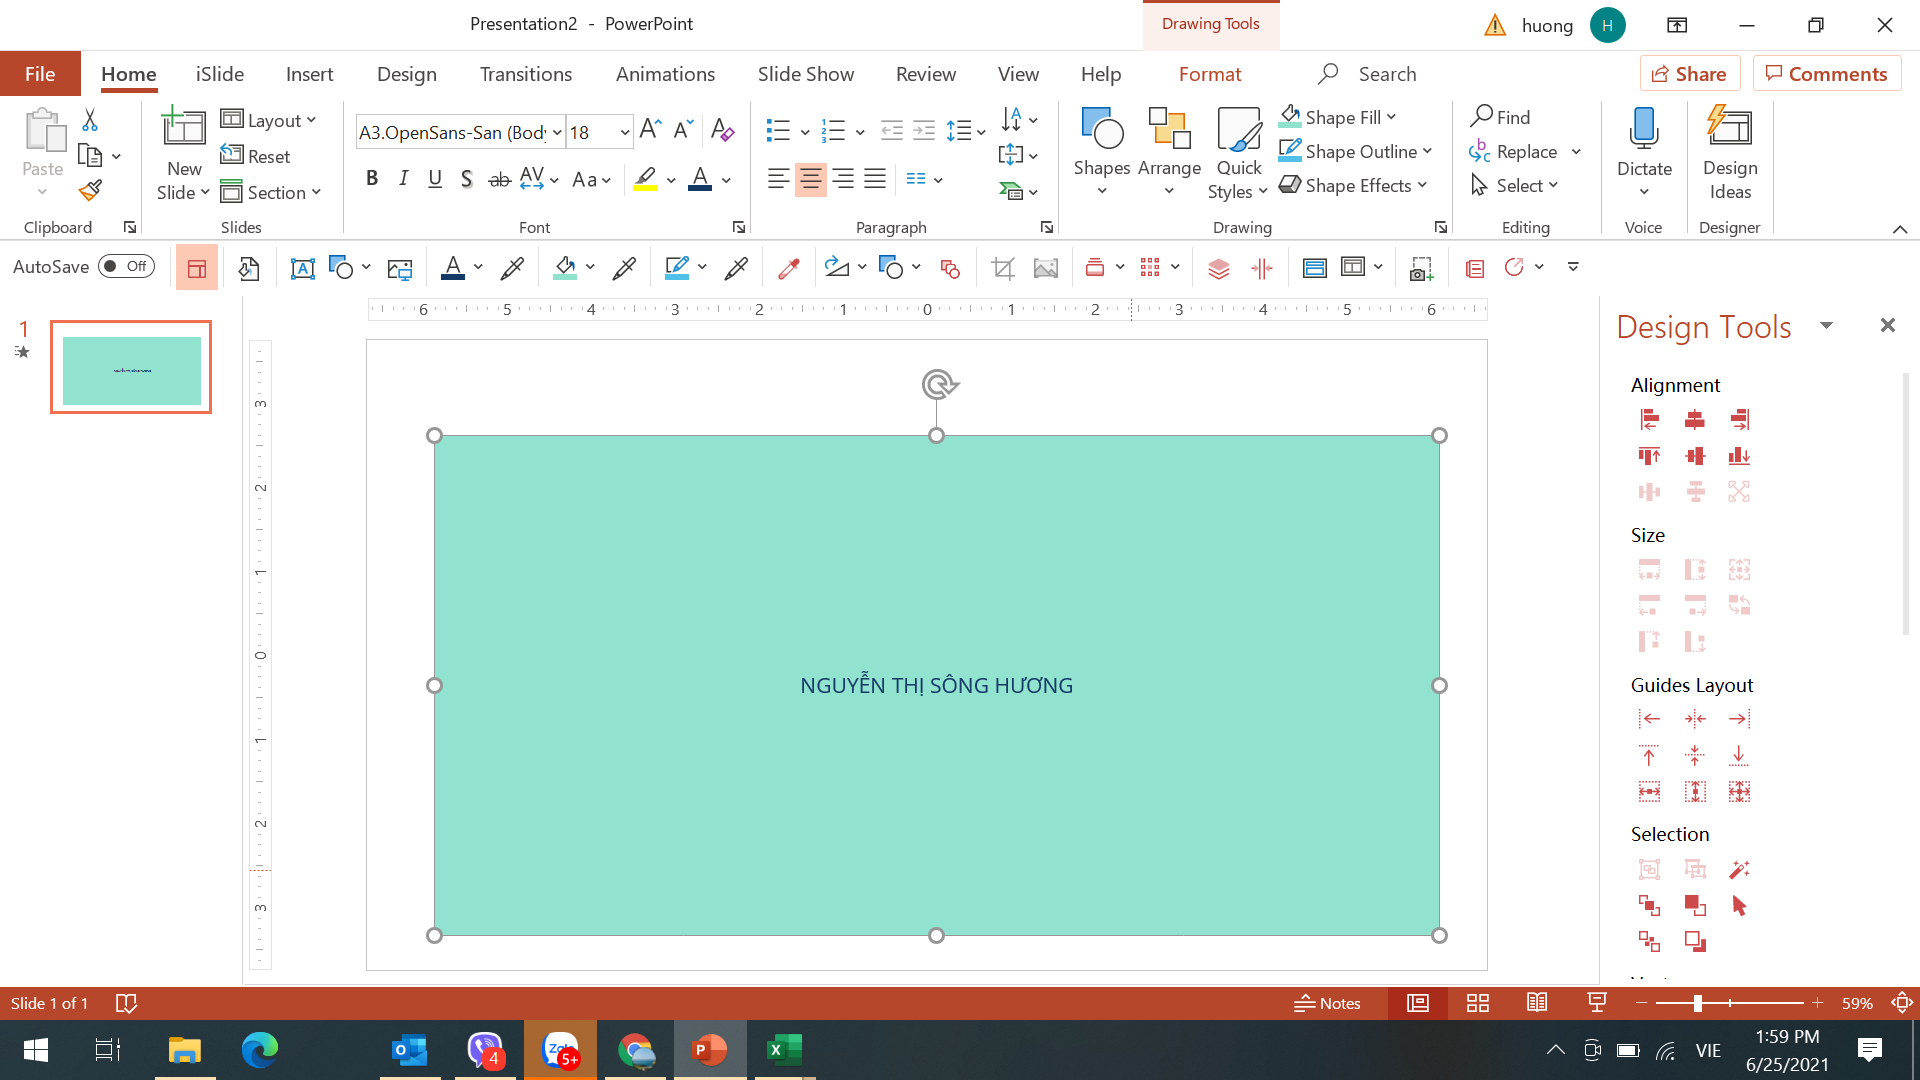The height and width of the screenshot is (1080, 1920).
Task: Click Align Top in Design Tools Alignment
Action: [x=1650, y=456]
